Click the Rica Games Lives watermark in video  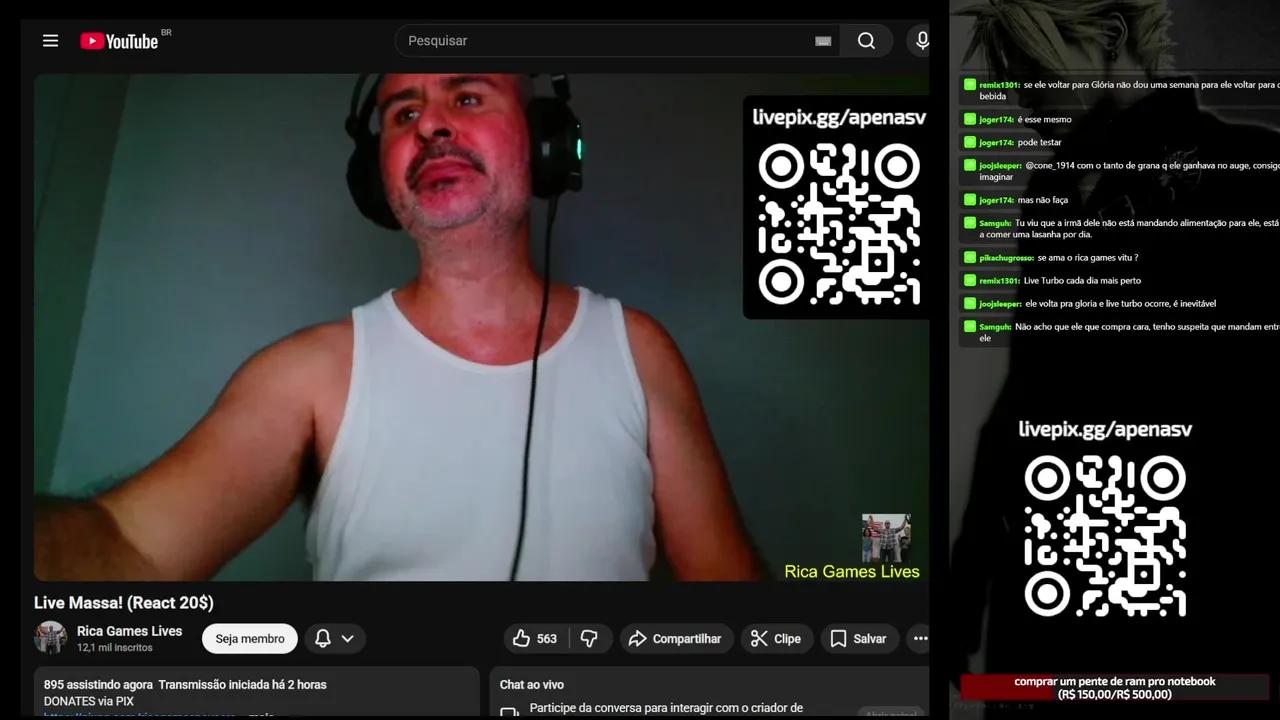(852, 572)
